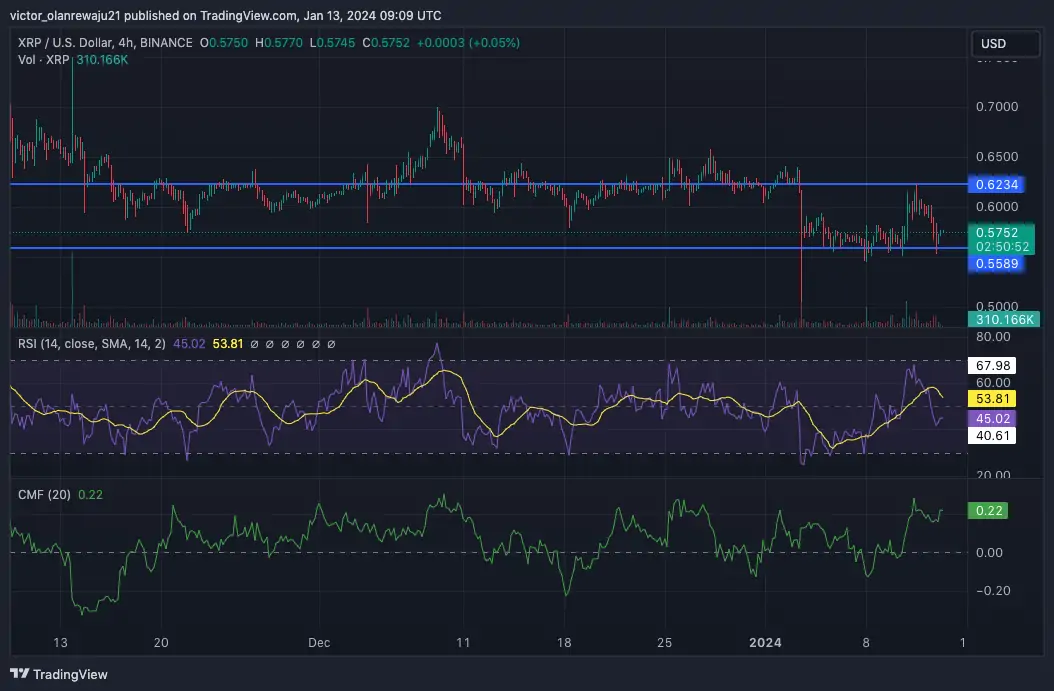This screenshot has height=691, width=1054.
Task: Click the 67.98 RSI axis label
Action: click(x=992, y=366)
